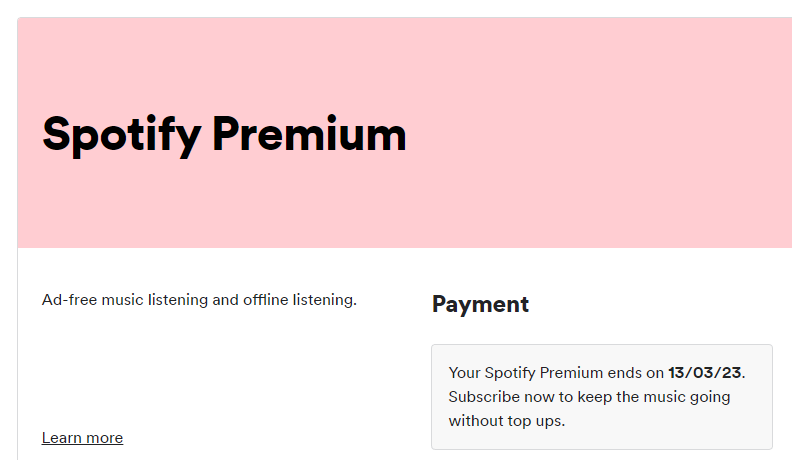Click the ad-free music listening description
The width and height of the screenshot is (792, 460).
(x=199, y=299)
